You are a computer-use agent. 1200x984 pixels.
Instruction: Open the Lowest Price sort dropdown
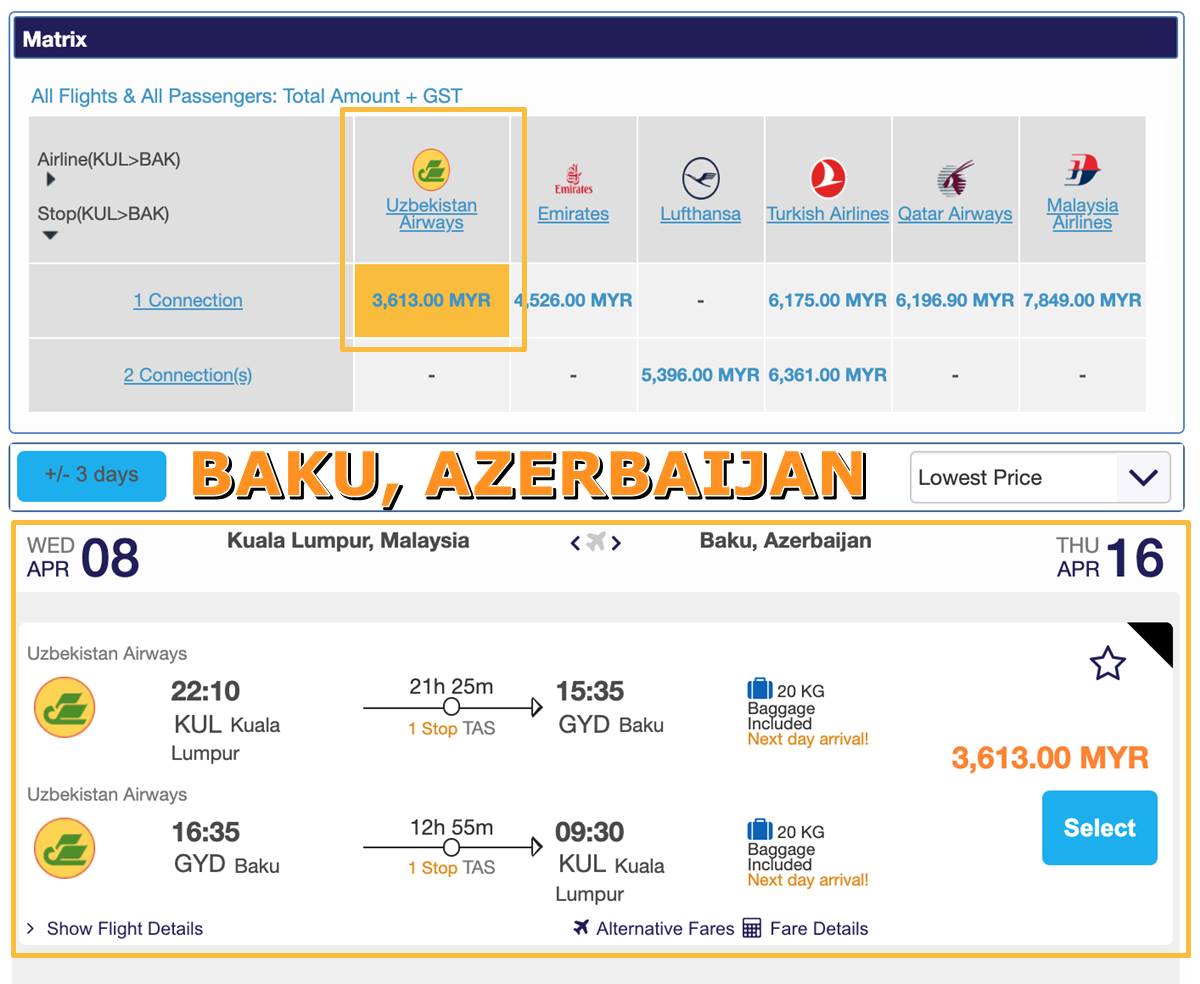[1040, 478]
